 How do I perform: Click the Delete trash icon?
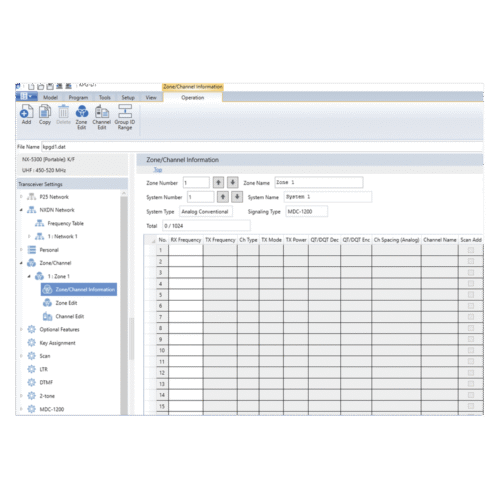point(63,111)
